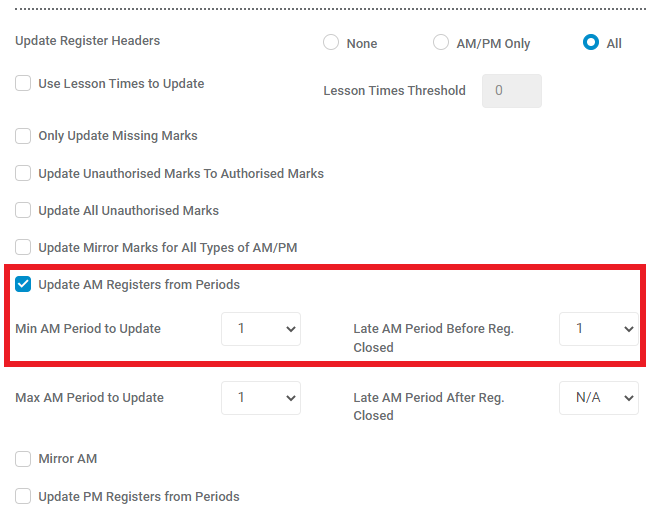Uncheck Update AM Registers from Periods
Viewport: 647px width, 524px height.
coord(23,284)
